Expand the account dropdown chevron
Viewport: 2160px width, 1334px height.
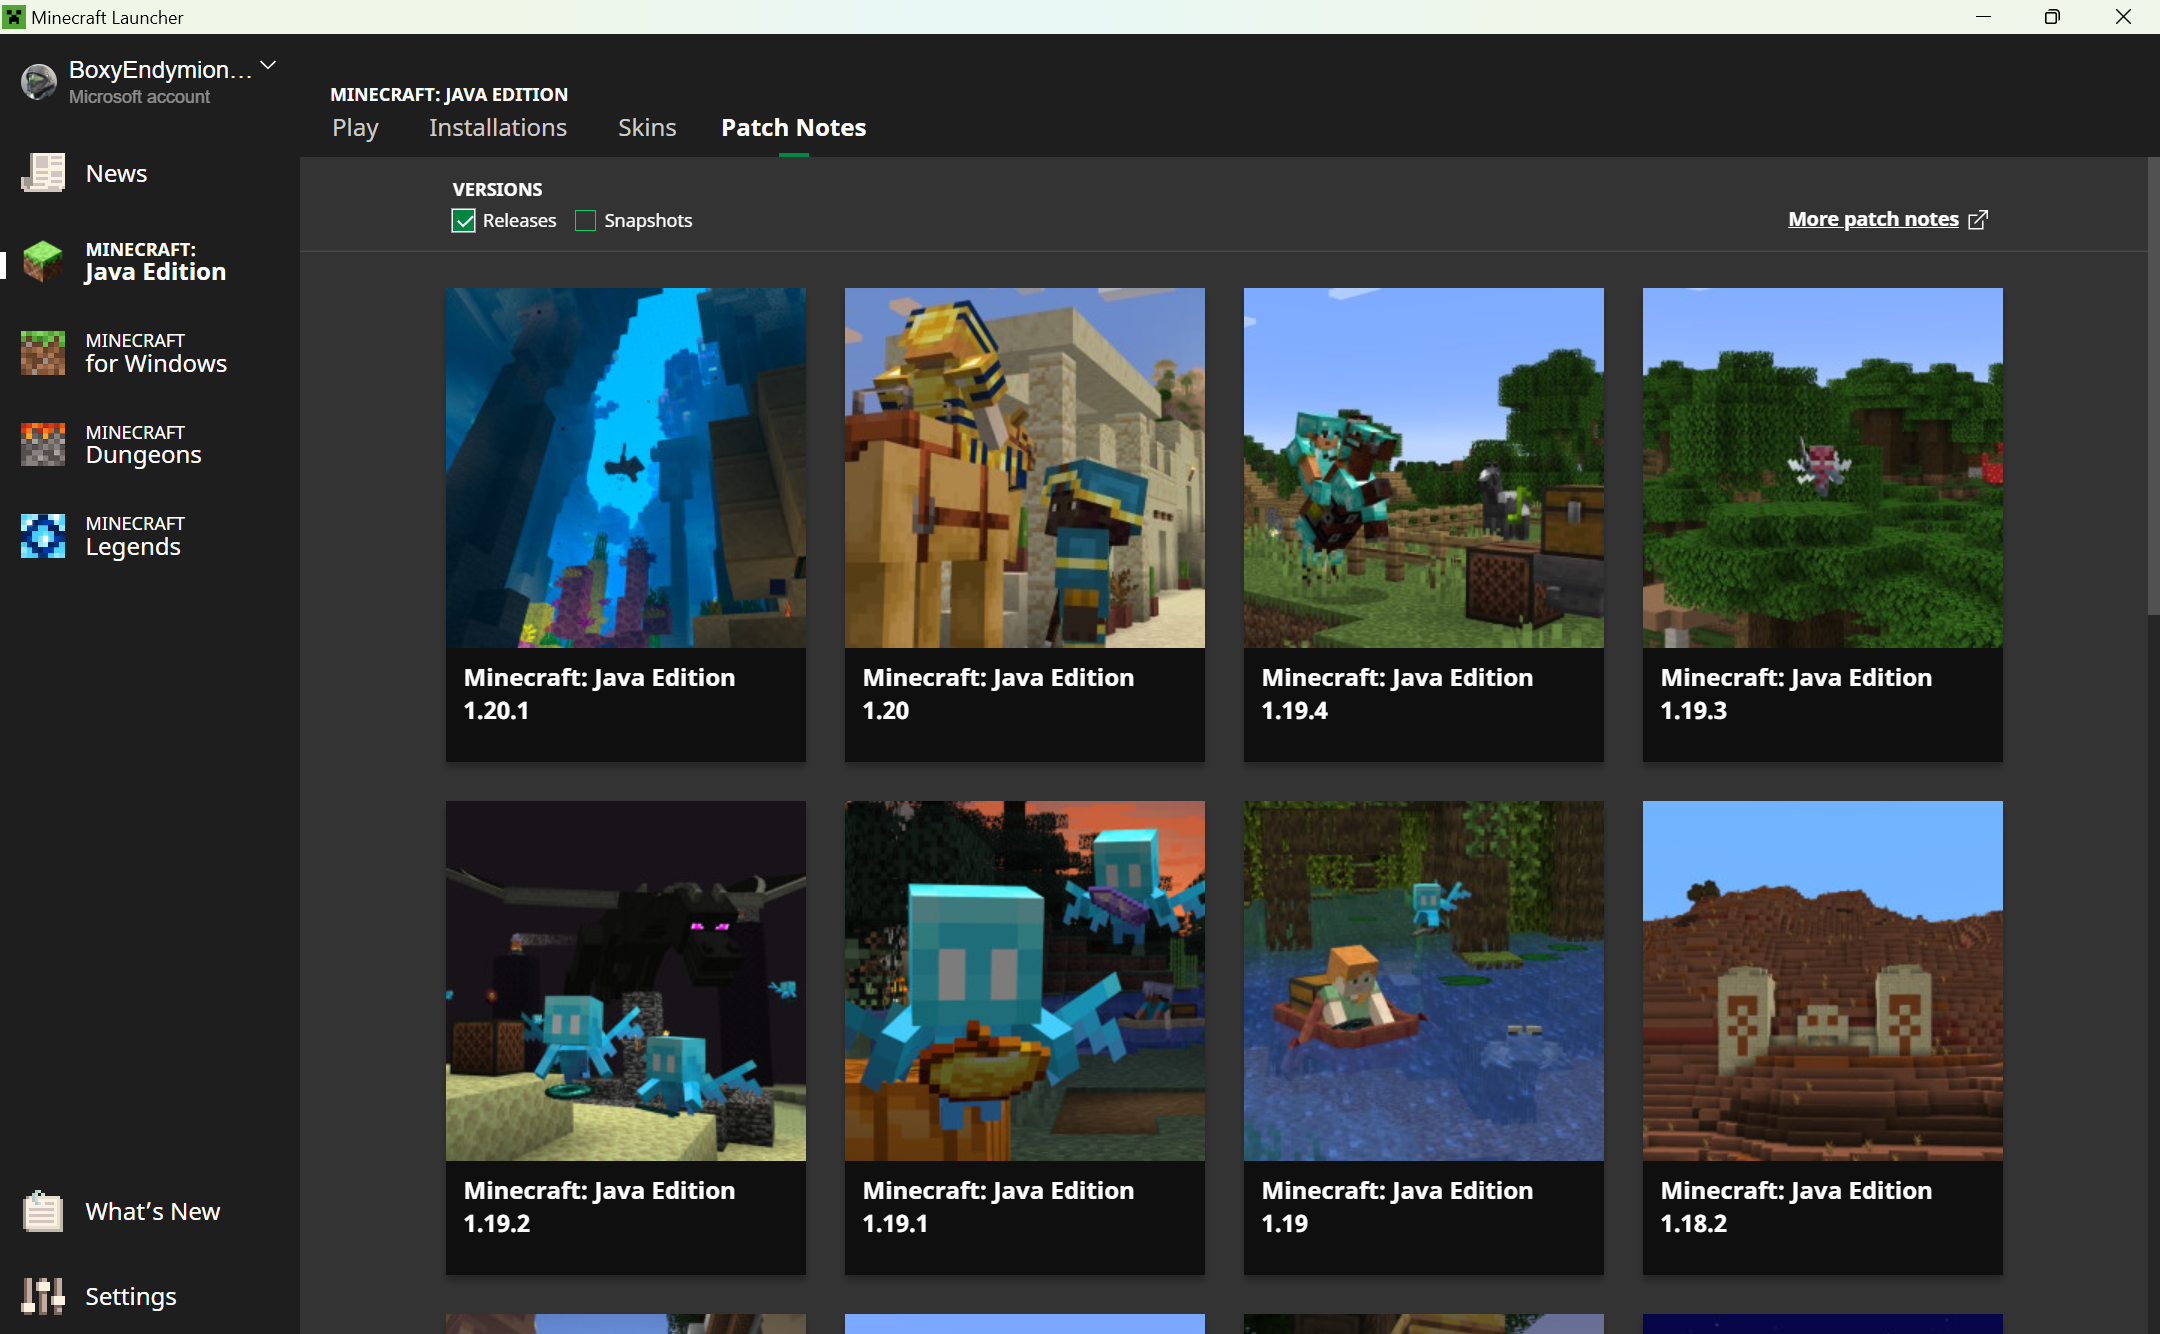point(268,66)
